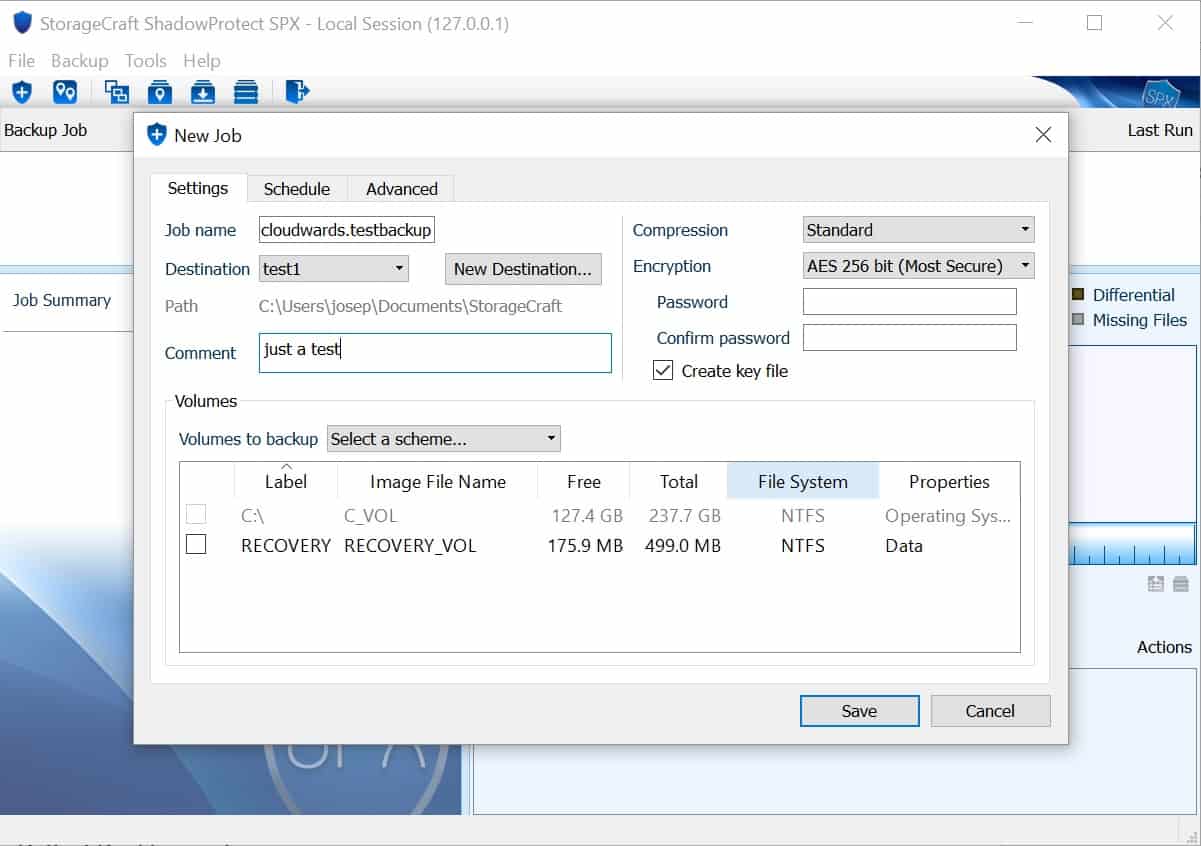Image resolution: width=1201 pixels, height=846 pixels.
Task: Click the timeline ruler on the right
Action: pos(1133,545)
